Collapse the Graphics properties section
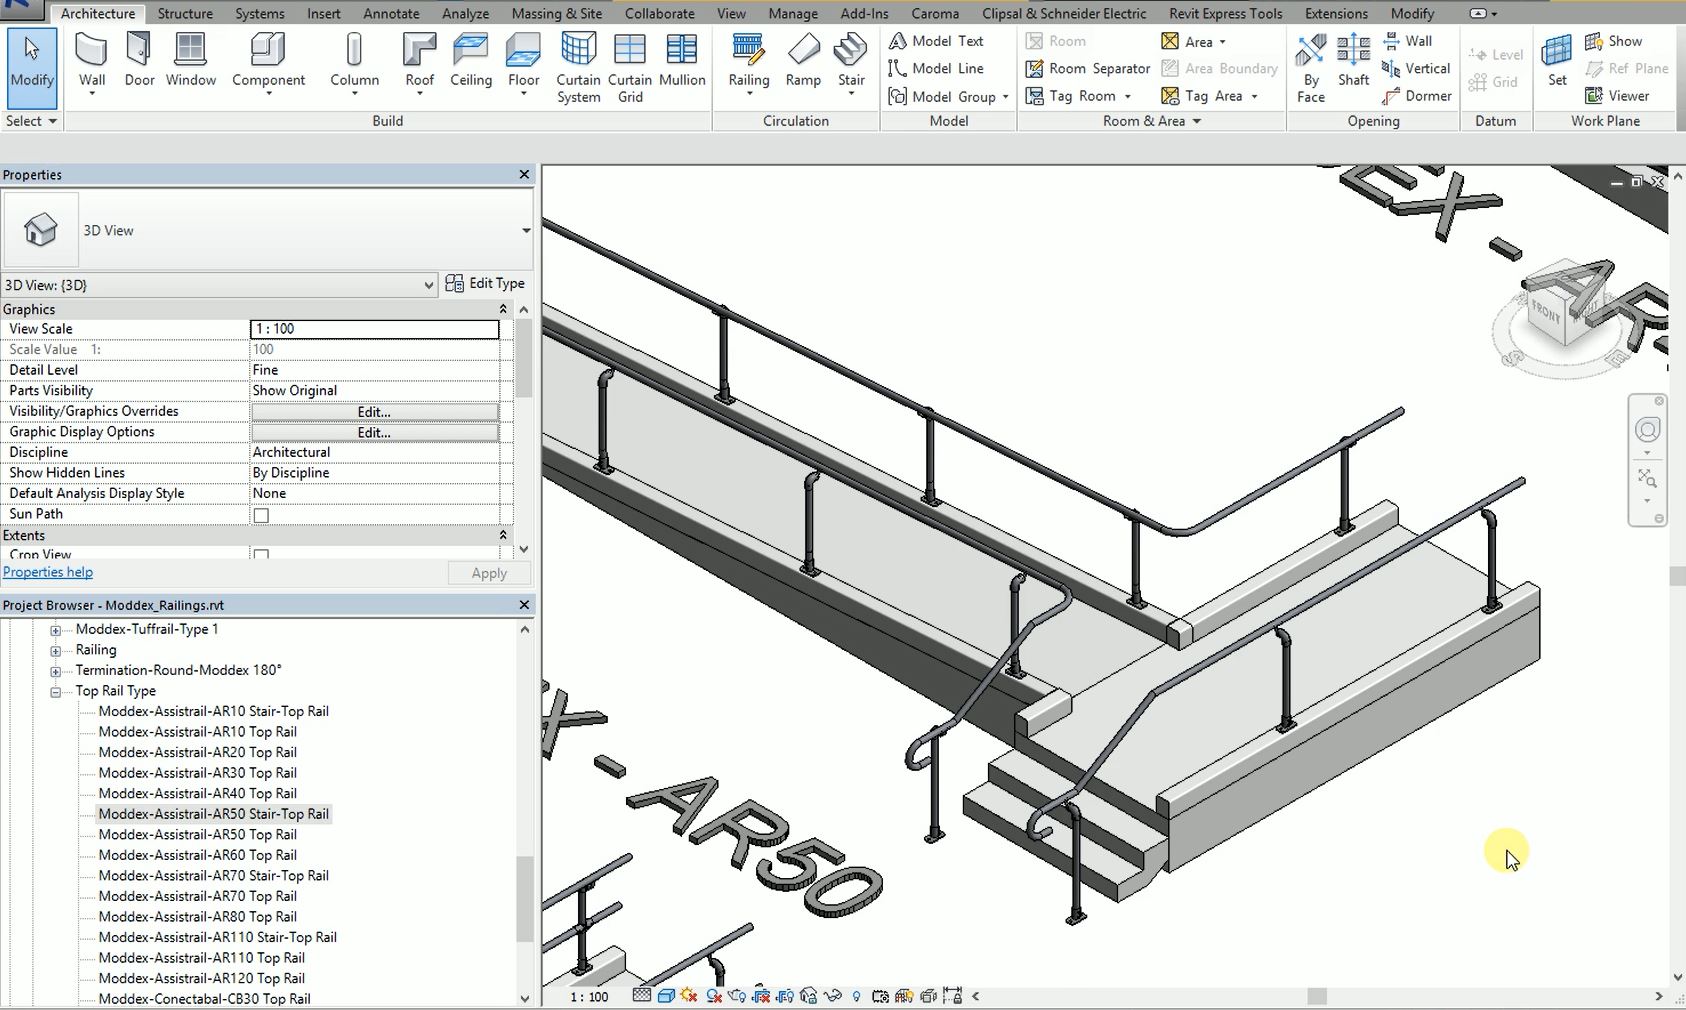1686x1010 pixels. click(503, 310)
